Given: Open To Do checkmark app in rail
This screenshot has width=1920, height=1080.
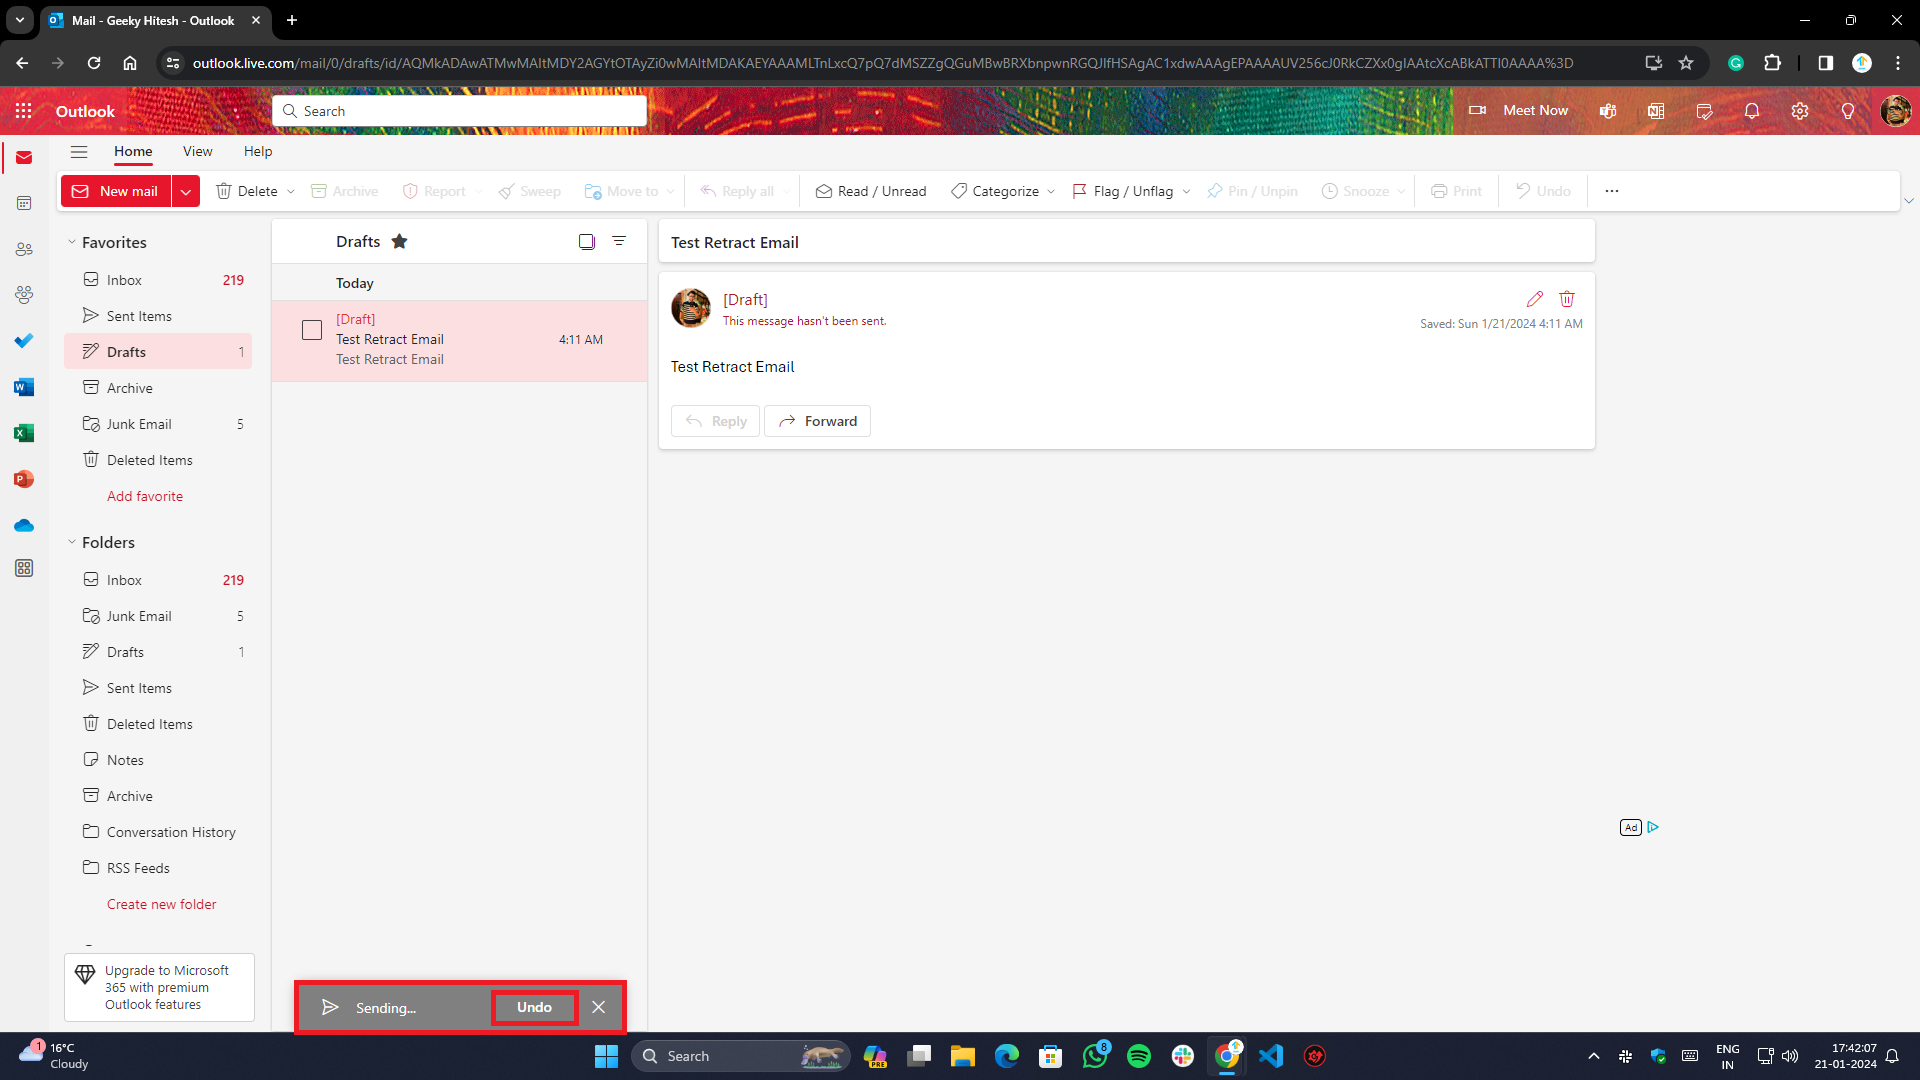Looking at the screenshot, I should click(x=24, y=341).
